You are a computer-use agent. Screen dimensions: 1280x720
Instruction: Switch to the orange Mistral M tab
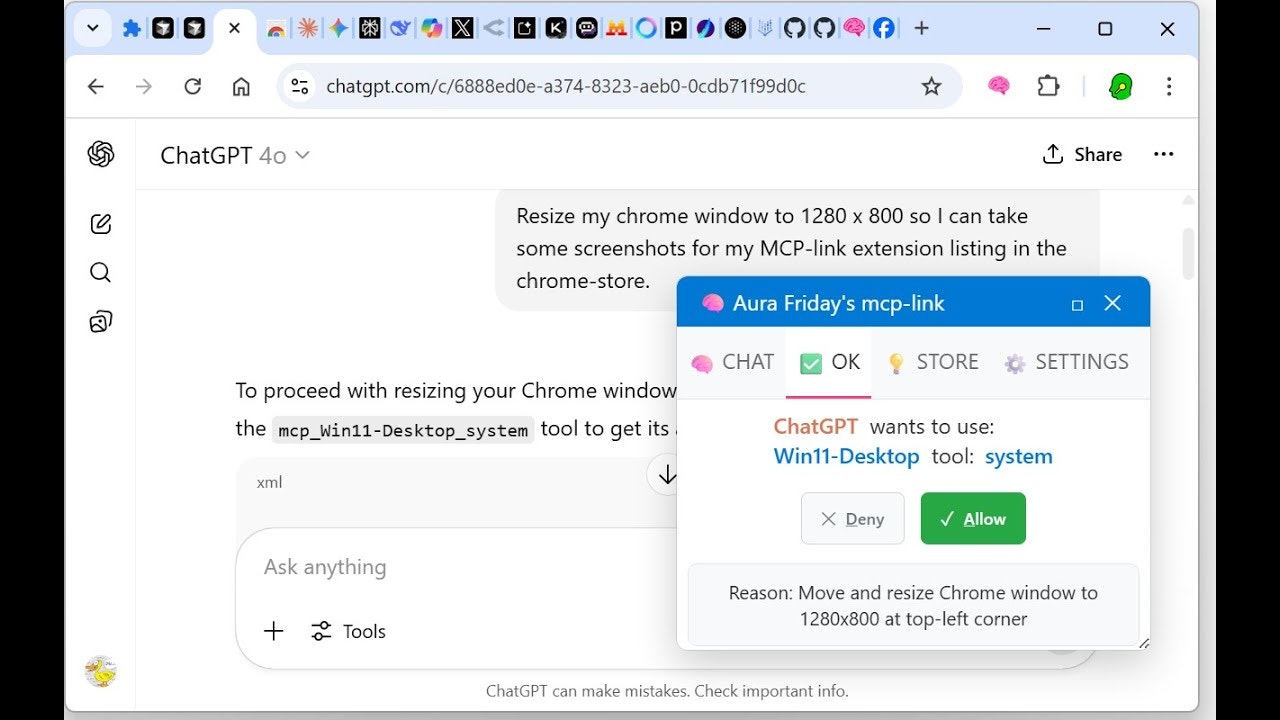[616, 29]
